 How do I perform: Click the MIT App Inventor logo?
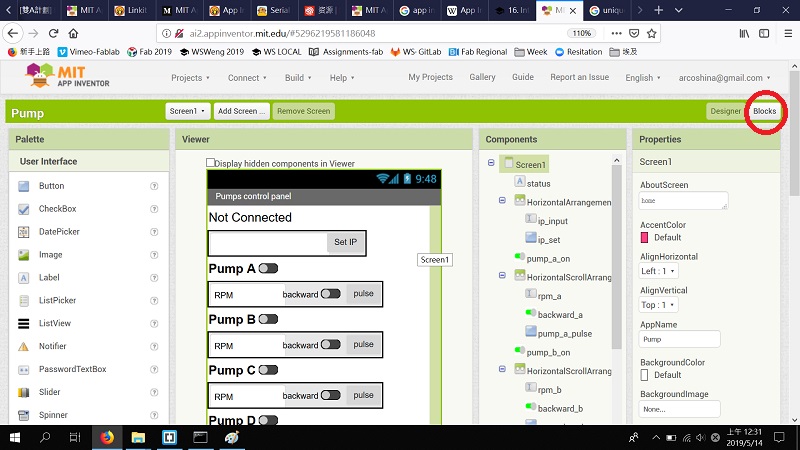point(67,76)
